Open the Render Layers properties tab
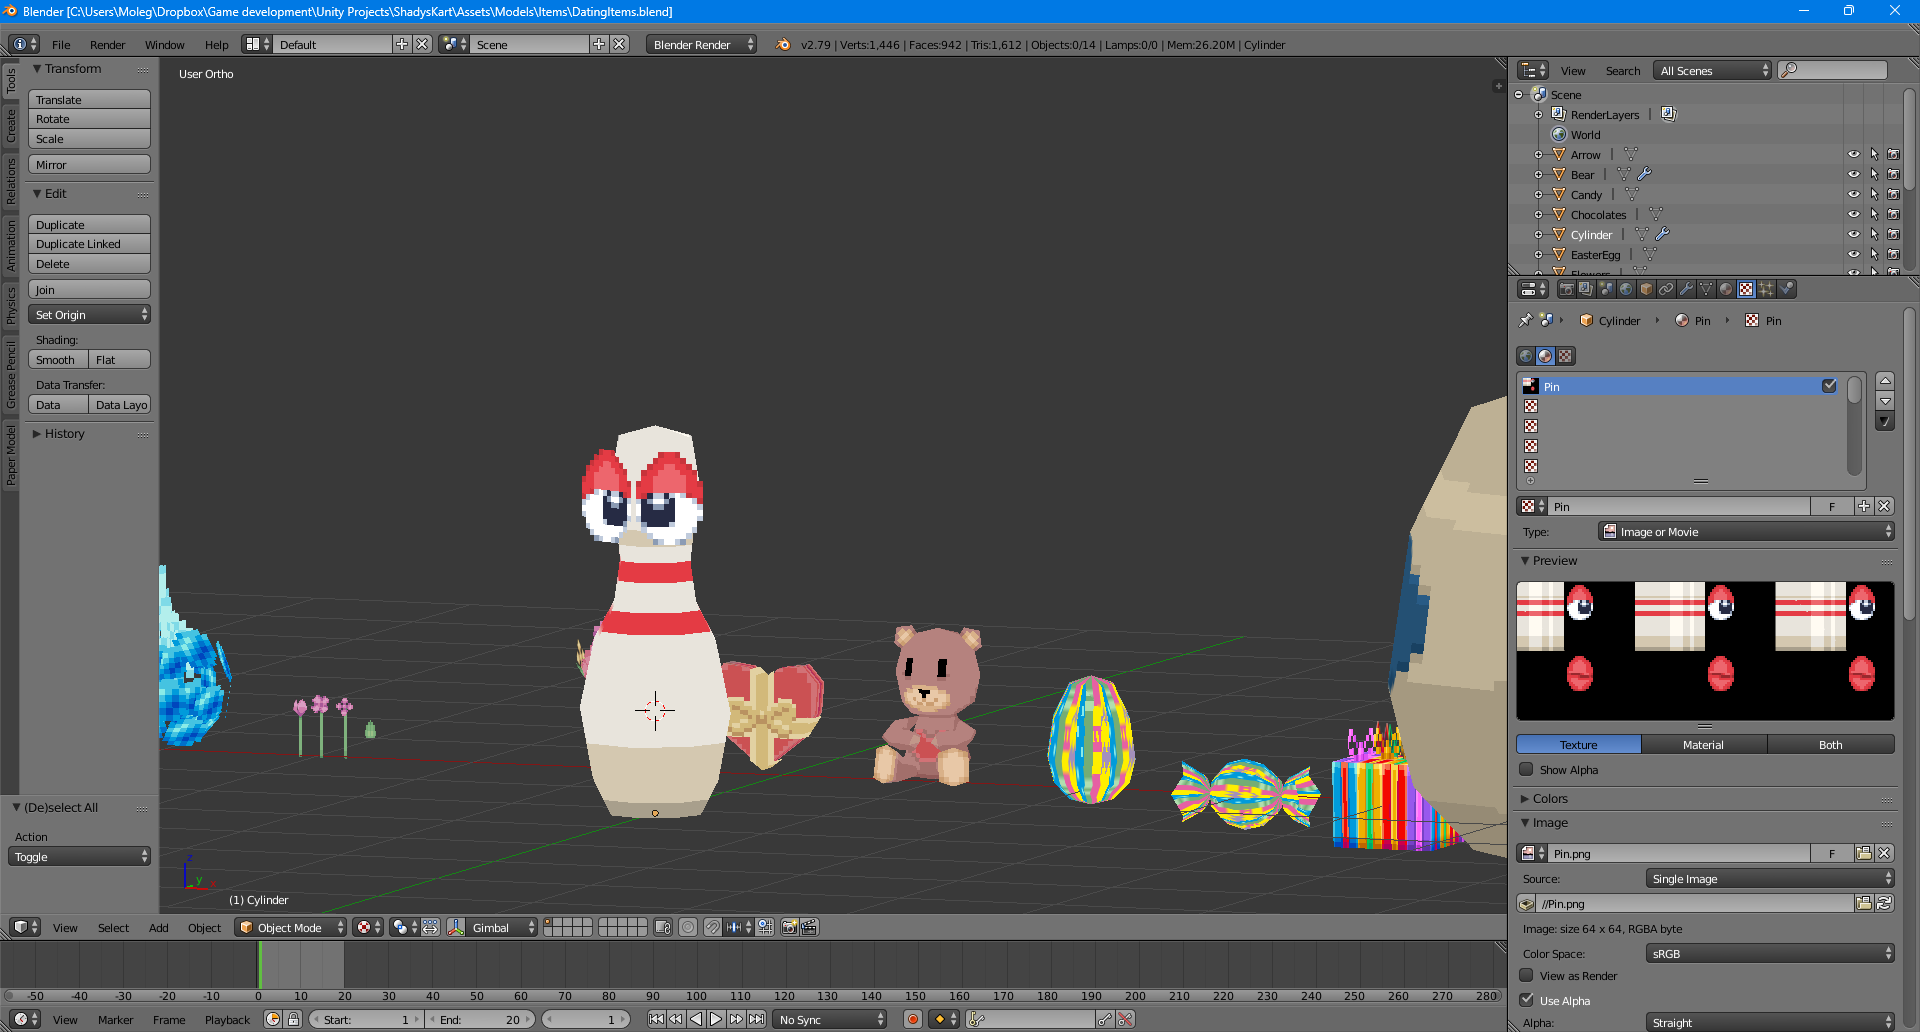The width and height of the screenshot is (1920, 1032). coord(1586,289)
